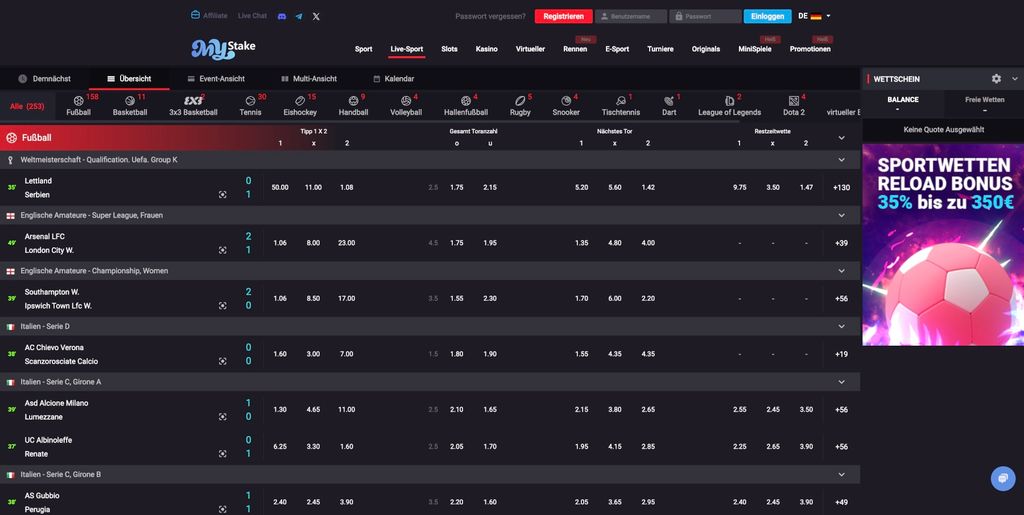The width and height of the screenshot is (1024, 515).
Task: Click the Registrieren button
Action: click(x=564, y=16)
